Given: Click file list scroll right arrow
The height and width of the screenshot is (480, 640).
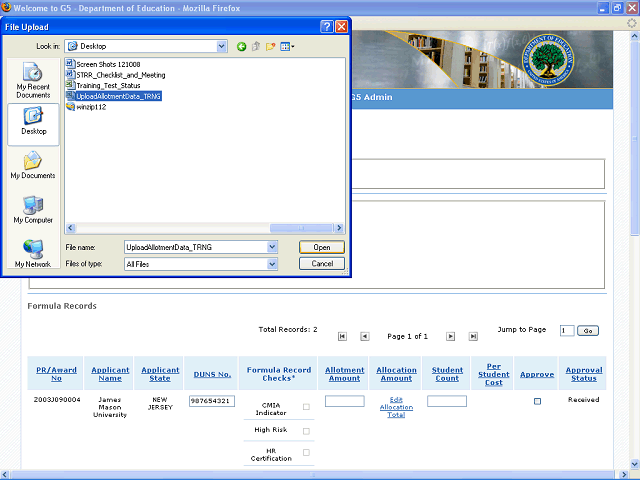Looking at the screenshot, I should pos(339,228).
